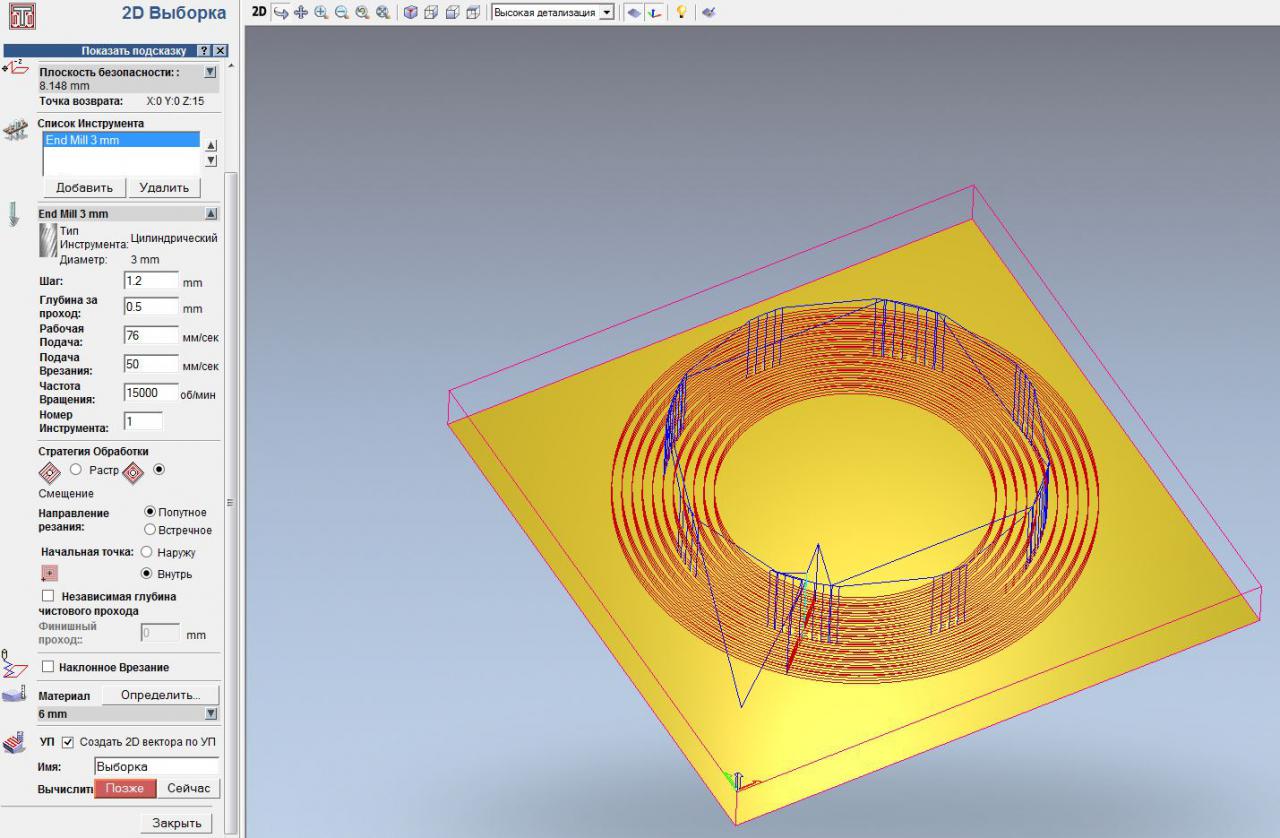Click the Имя field containing Выборка
Screen dimensions: 1280x838
(x=156, y=767)
